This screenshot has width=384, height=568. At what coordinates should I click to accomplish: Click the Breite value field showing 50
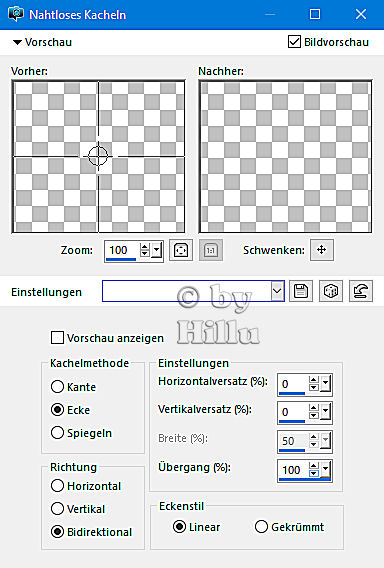click(293, 441)
